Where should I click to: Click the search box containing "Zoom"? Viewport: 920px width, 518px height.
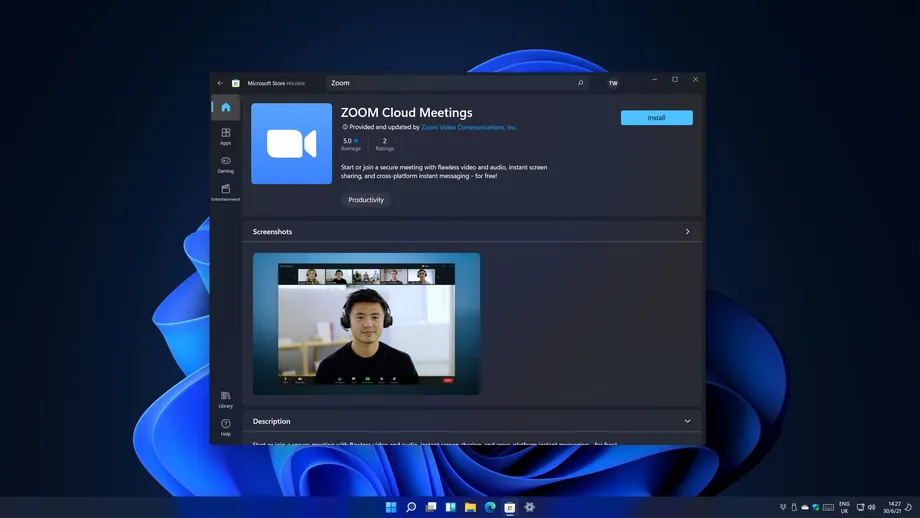click(x=450, y=83)
